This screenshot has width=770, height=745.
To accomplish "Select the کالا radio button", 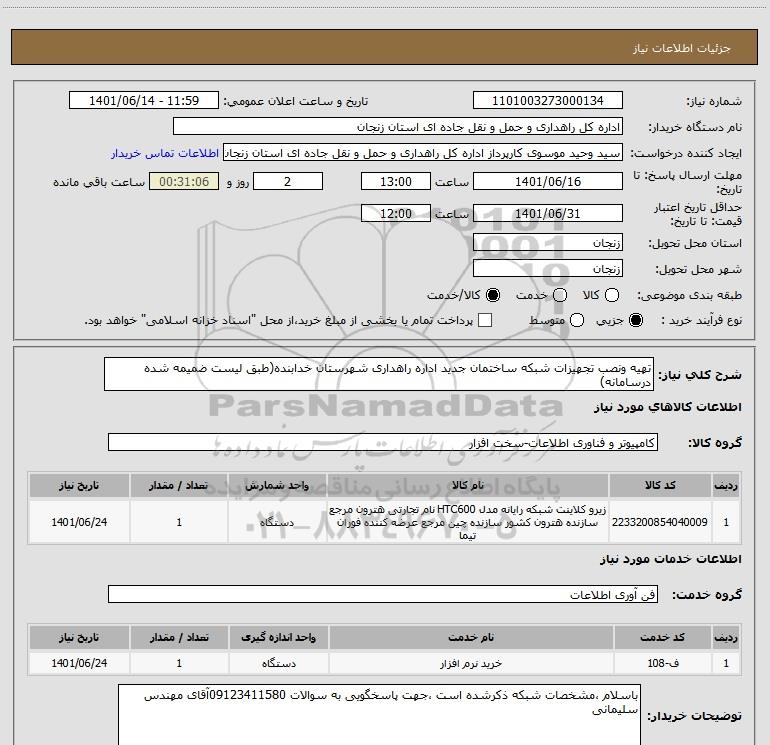I will (612, 295).
